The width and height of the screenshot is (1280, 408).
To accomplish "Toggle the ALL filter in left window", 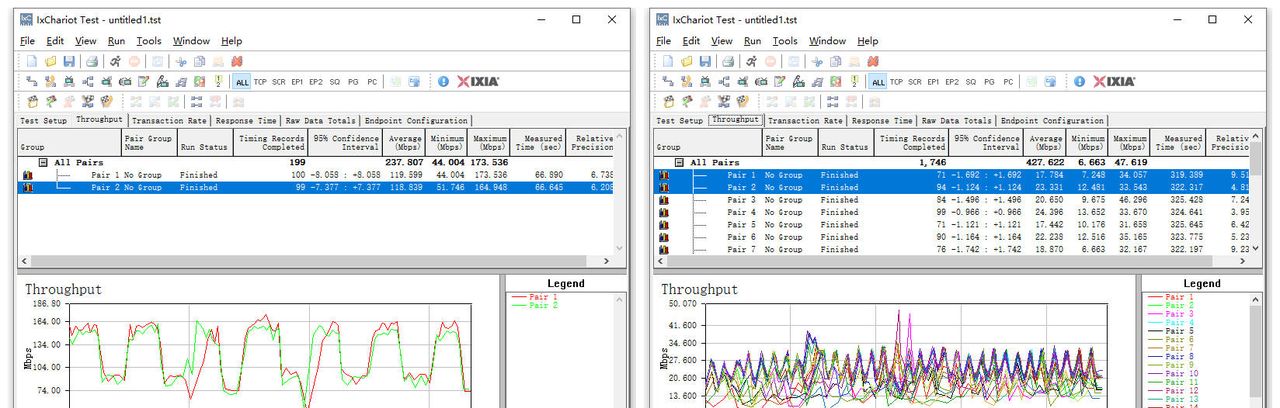I will [x=242, y=82].
